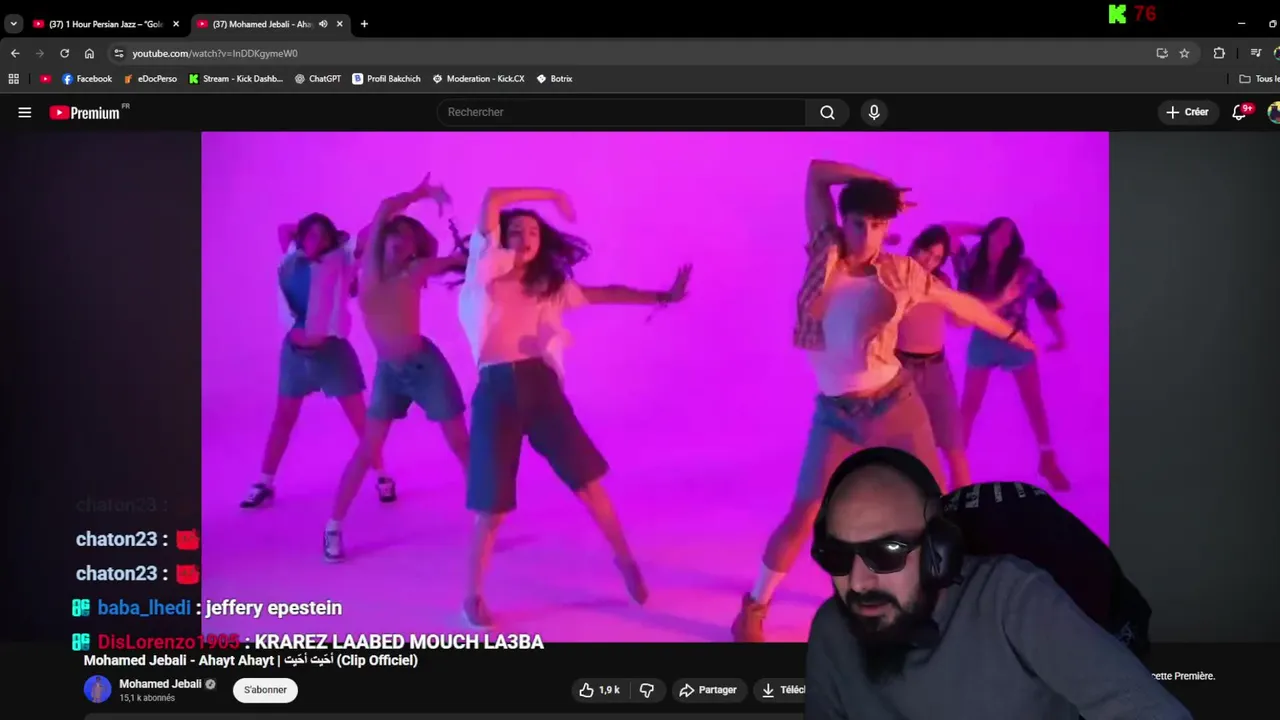
Task: Open the Chrome apps grid shortcut
Action: [x=14, y=79]
